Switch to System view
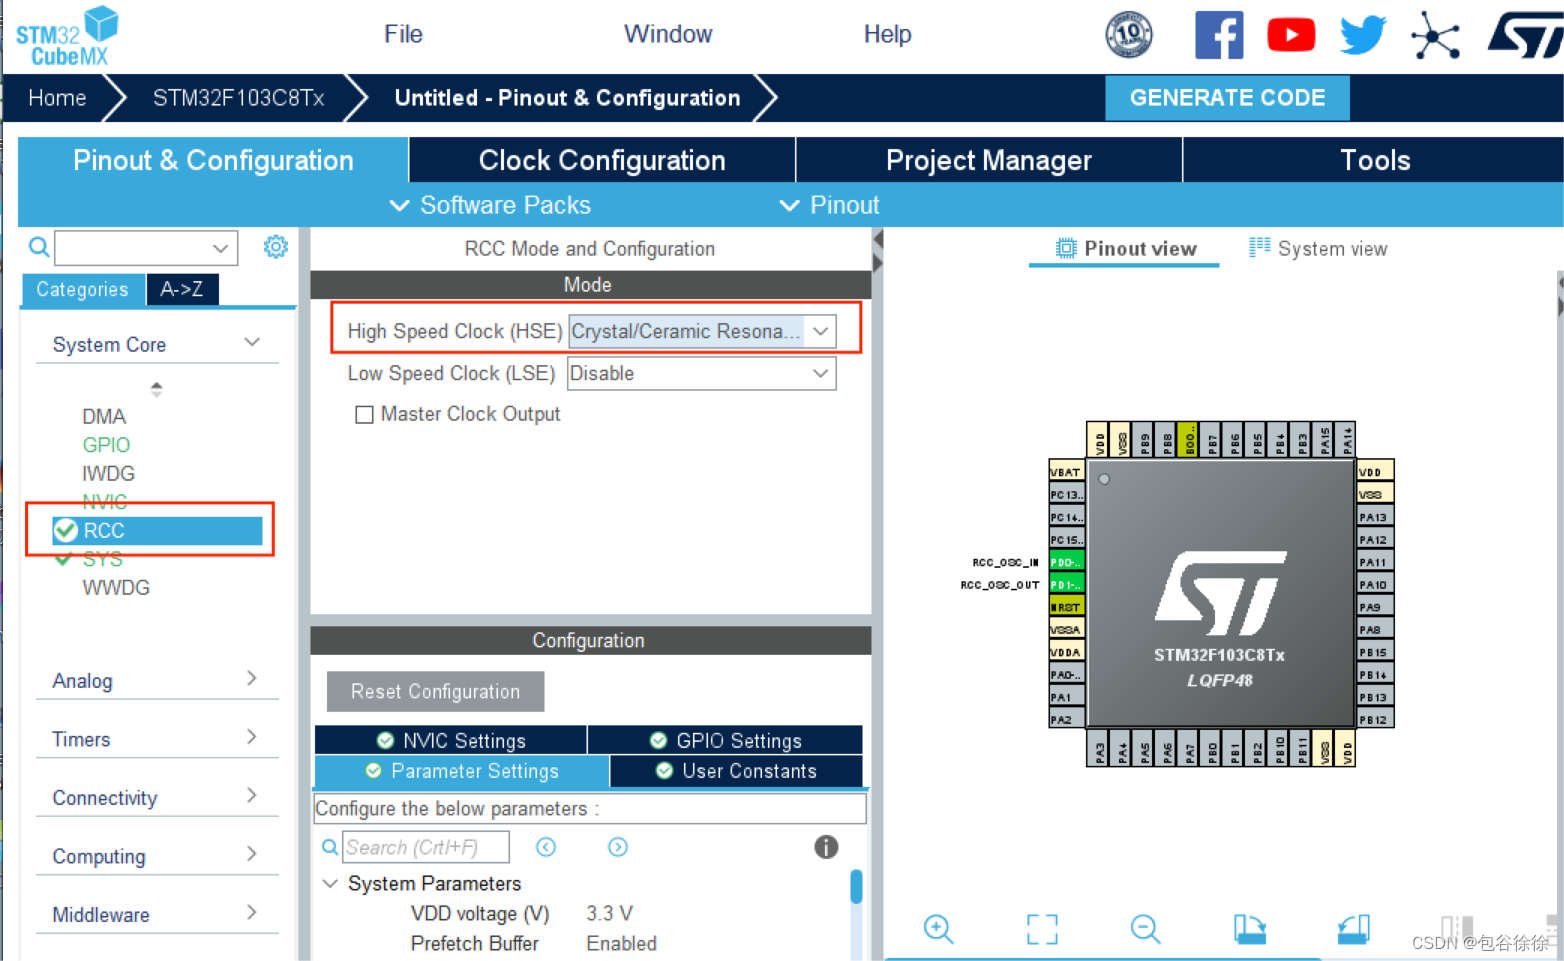 (1318, 249)
